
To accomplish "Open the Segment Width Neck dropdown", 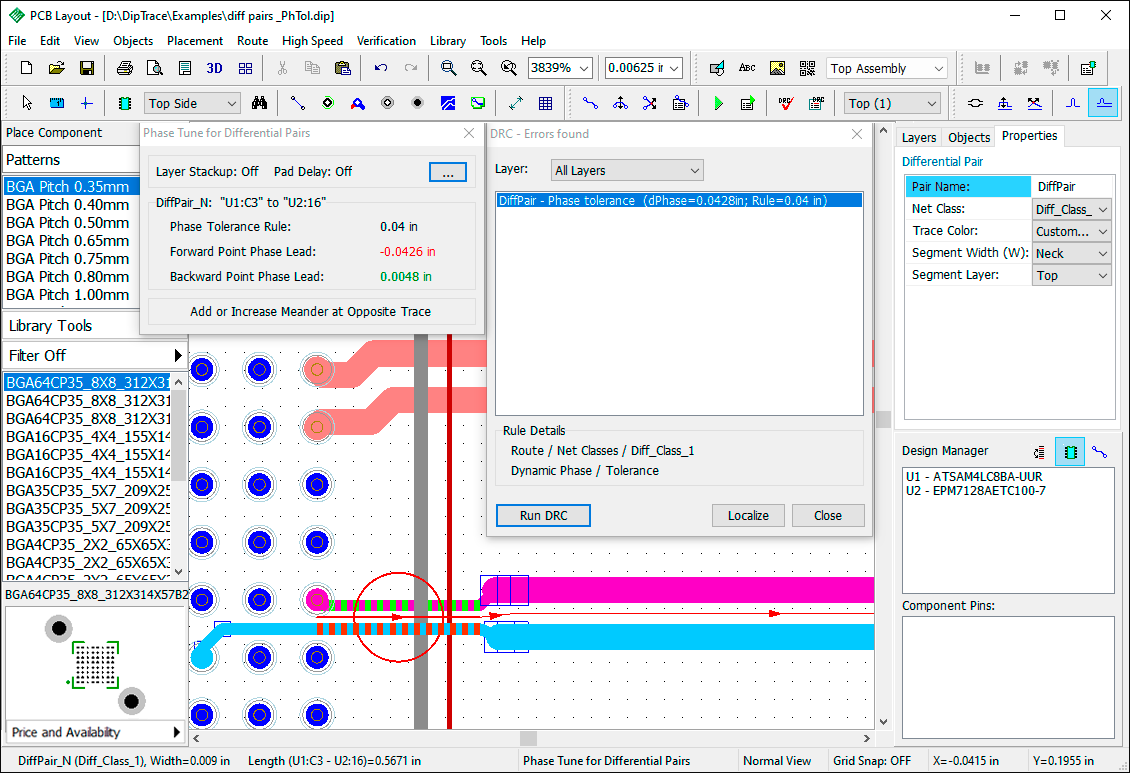I will [1072, 253].
